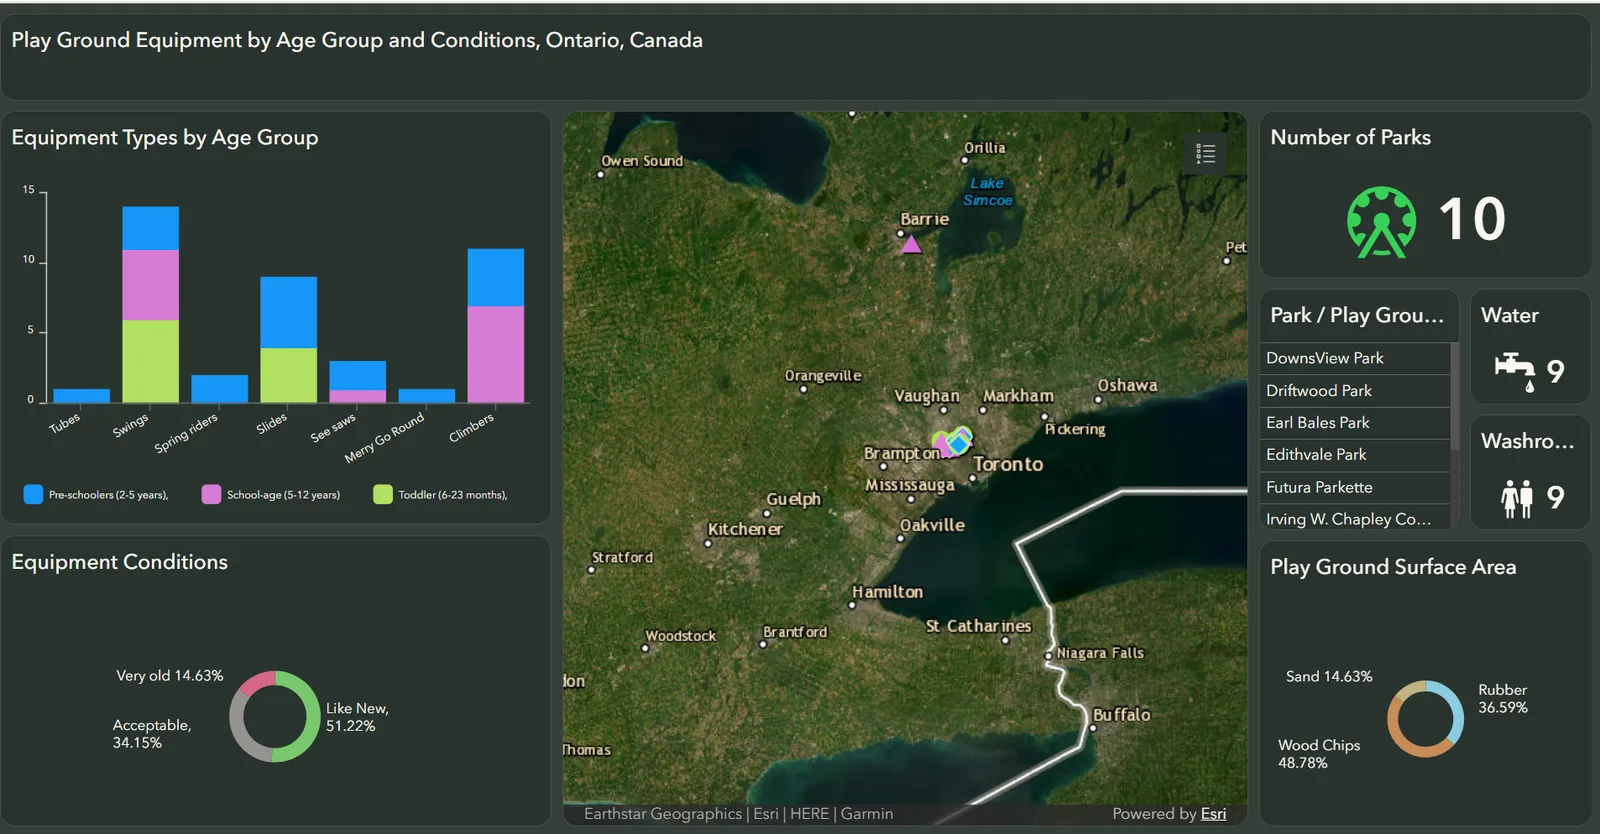Click the Like New, 51.22% label
The image size is (1600, 834).
coord(357,717)
